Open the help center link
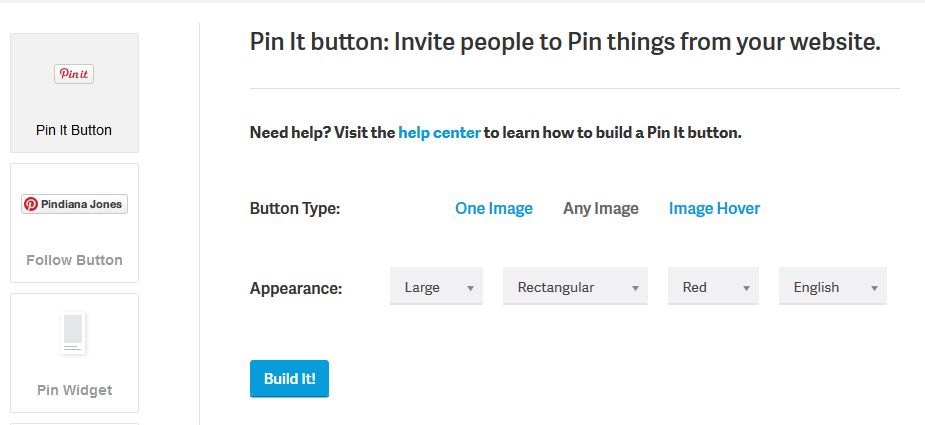The height and width of the screenshot is (425, 925). tap(439, 133)
